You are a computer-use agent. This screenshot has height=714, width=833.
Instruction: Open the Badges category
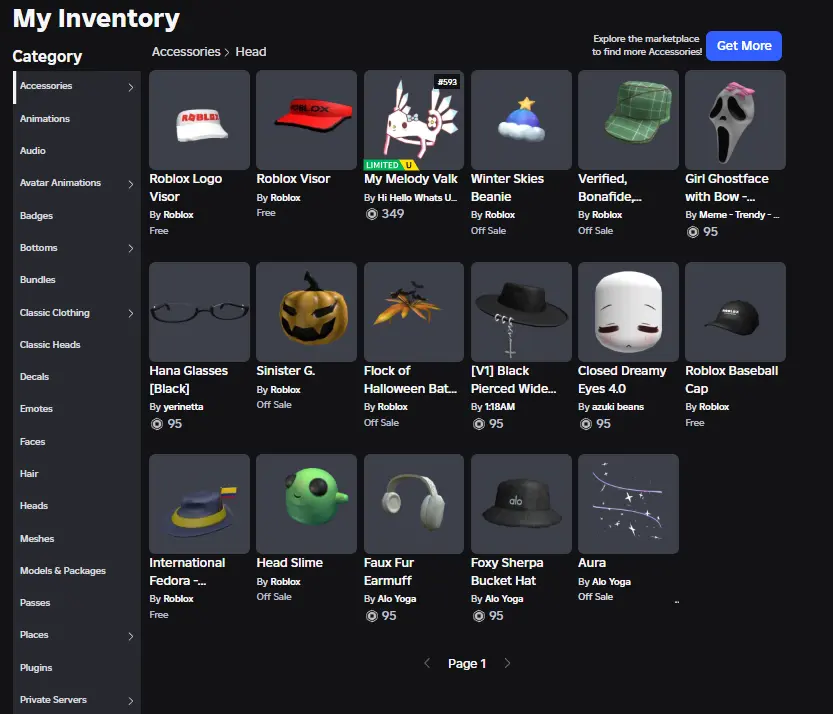(x=37, y=216)
